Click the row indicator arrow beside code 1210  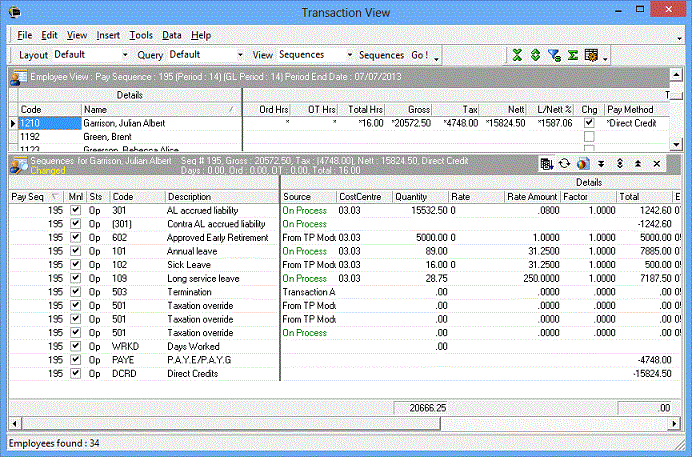[x=13, y=124]
